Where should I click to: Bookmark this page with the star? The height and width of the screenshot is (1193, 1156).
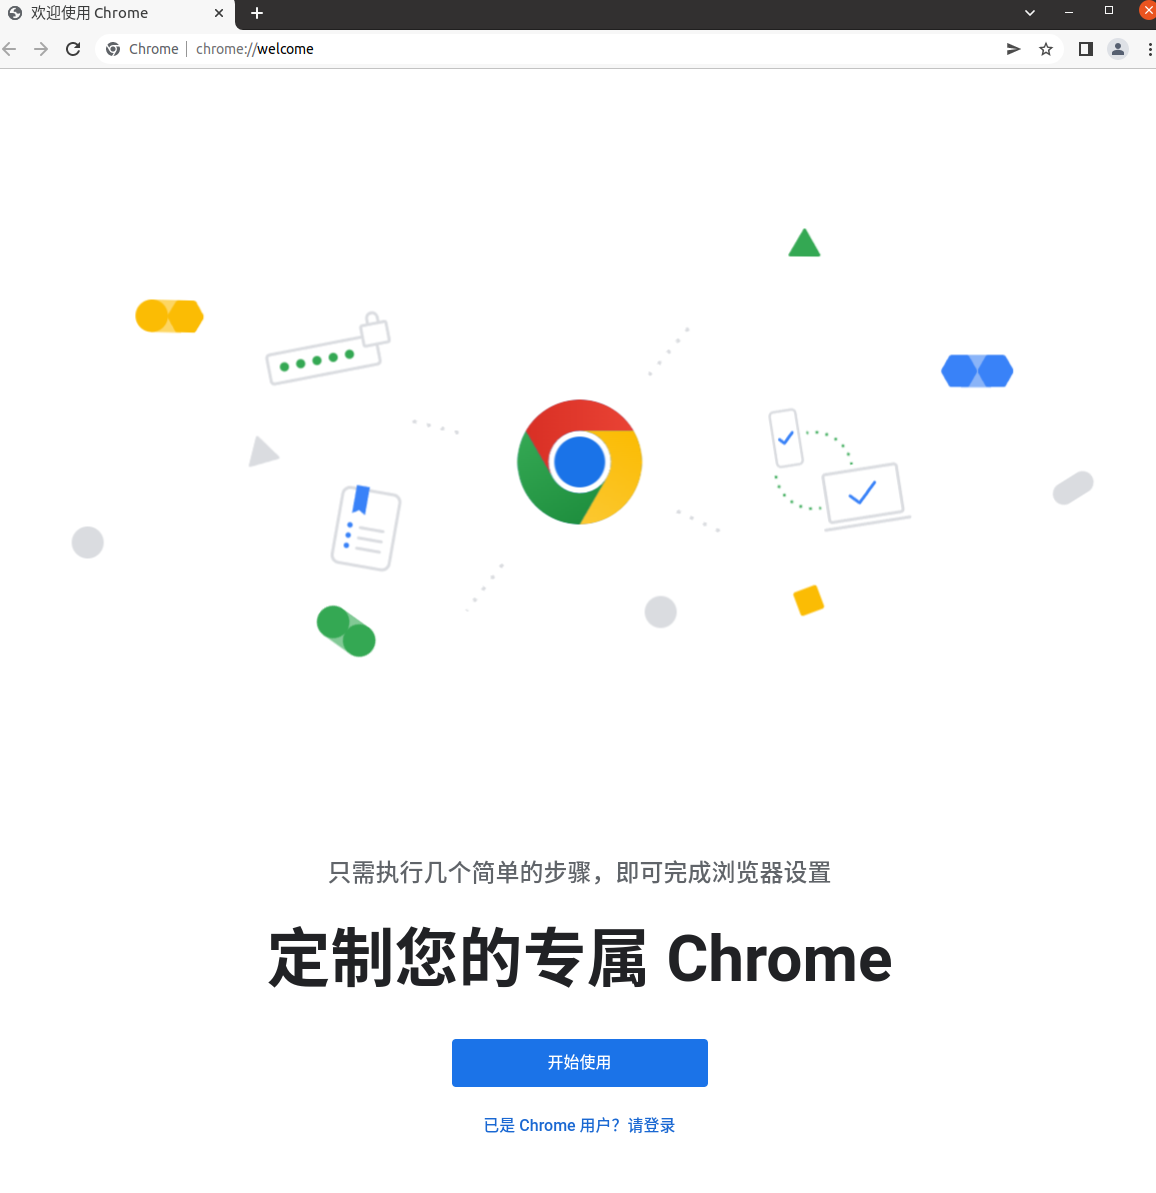(x=1046, y=49)
